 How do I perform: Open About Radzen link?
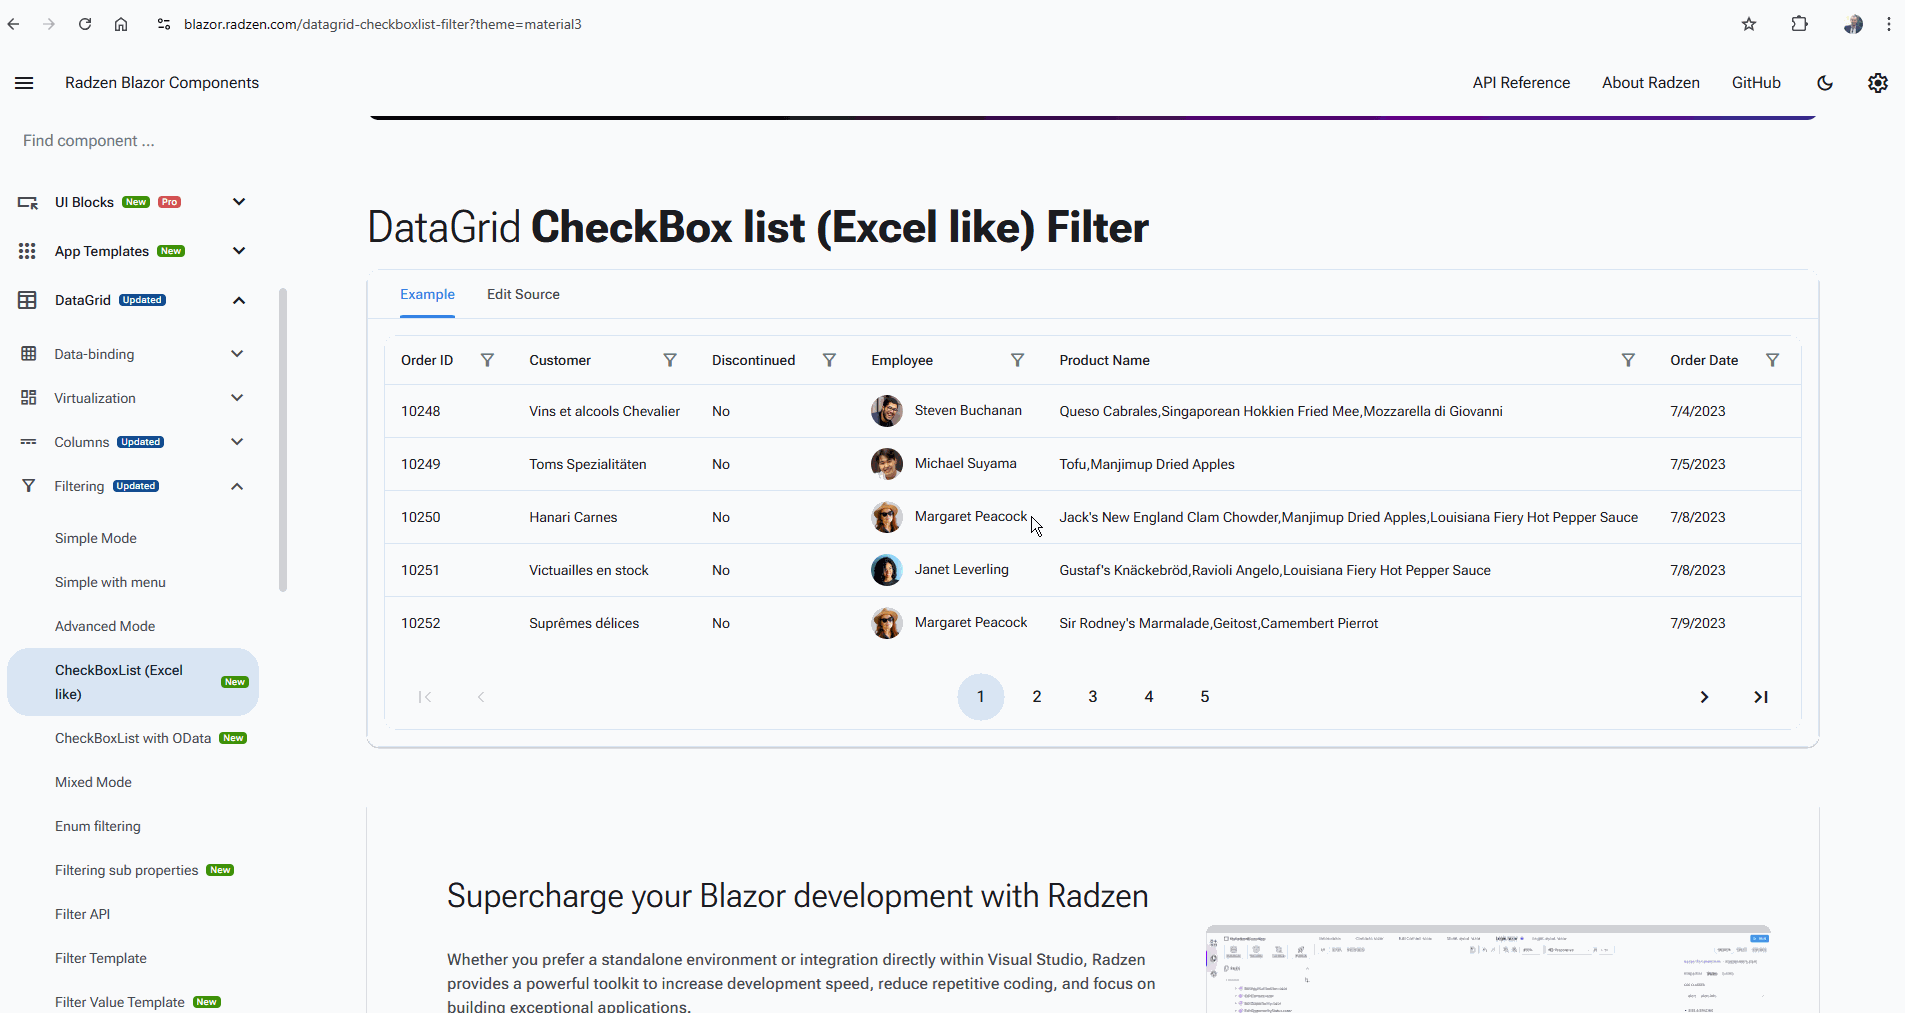1651,83
